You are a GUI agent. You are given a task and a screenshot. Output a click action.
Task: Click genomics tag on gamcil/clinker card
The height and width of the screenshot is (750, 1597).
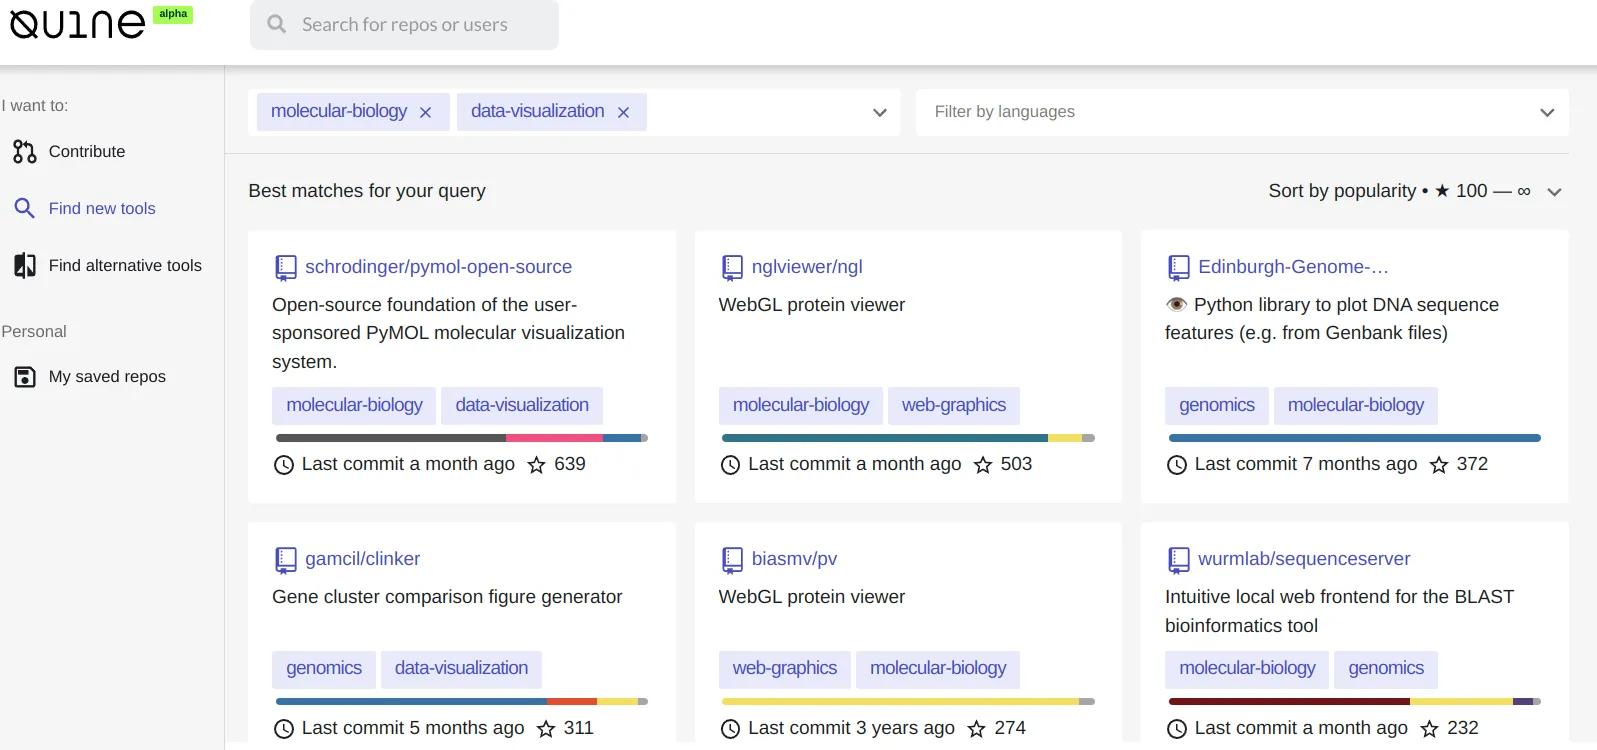coord(324,668)
